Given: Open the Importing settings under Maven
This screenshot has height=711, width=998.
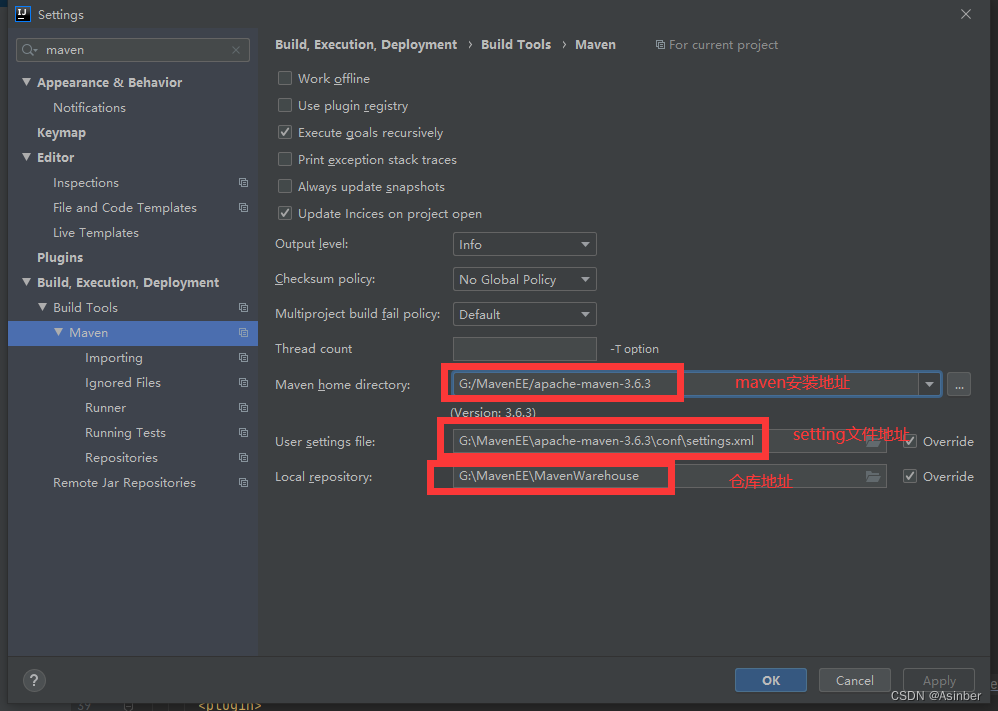Looking at the screenshot, I should click(x=114, y=358).
